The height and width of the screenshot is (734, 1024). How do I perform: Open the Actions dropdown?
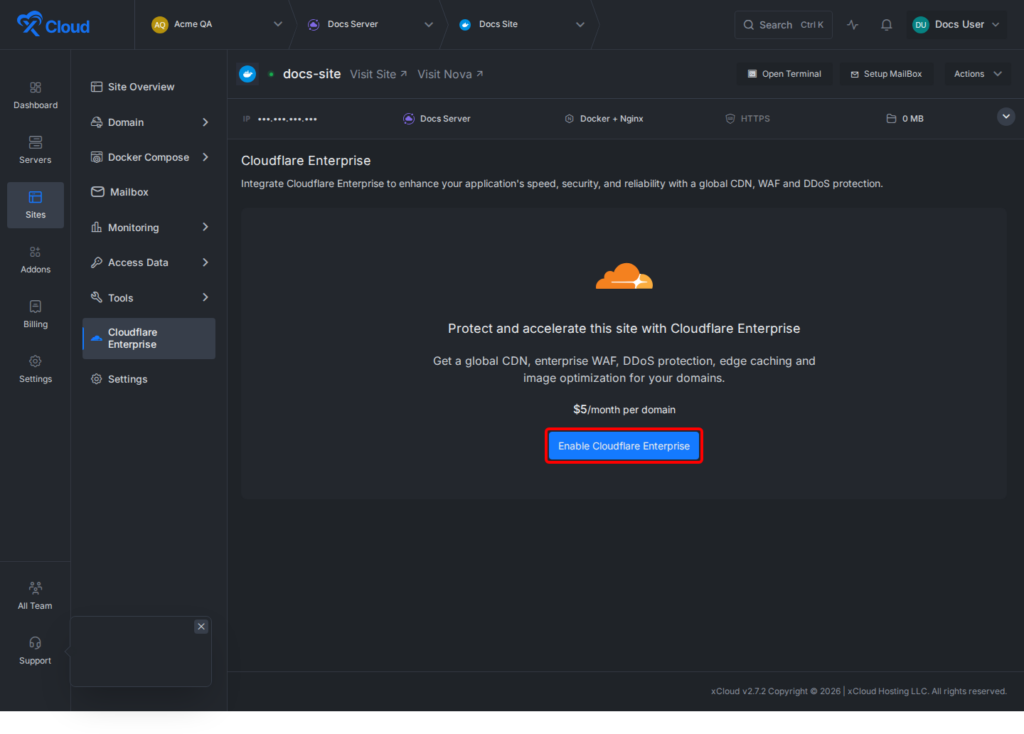977,74
